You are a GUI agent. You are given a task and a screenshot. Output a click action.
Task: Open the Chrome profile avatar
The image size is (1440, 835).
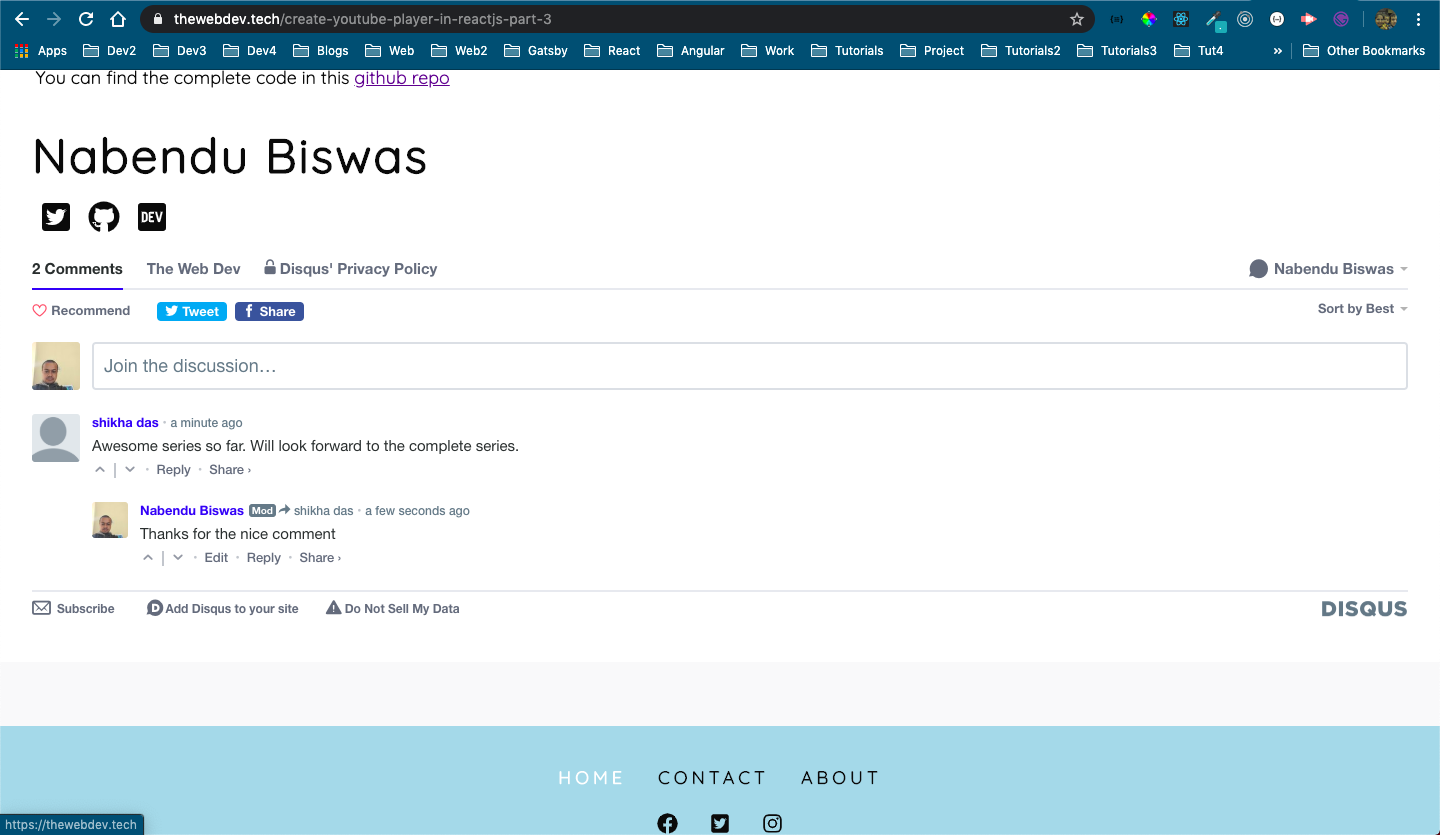click(x=1386, y=19)
